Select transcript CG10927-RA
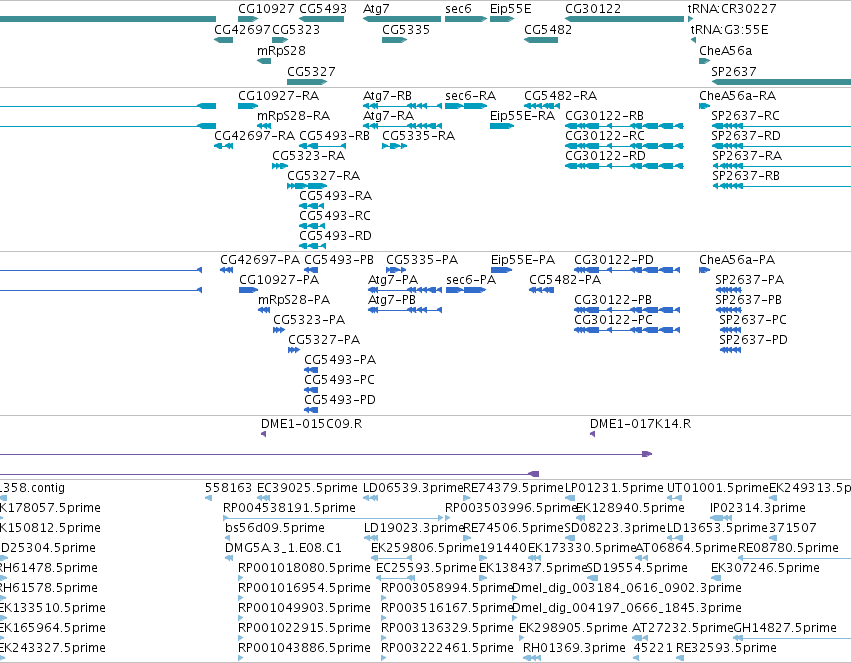The height and width of the screenshot is (663, 851). (278, 96)
